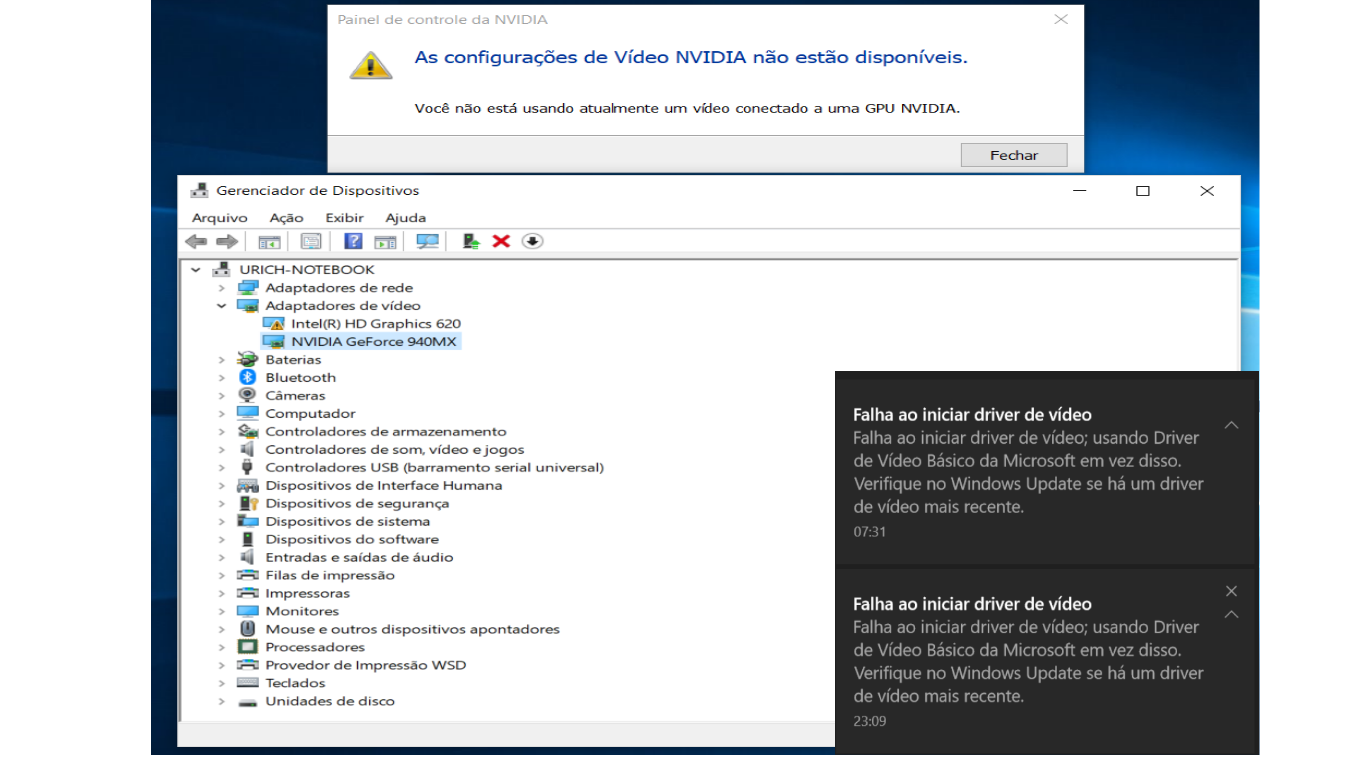Open the Ajuda menu

tap(405, 217)
